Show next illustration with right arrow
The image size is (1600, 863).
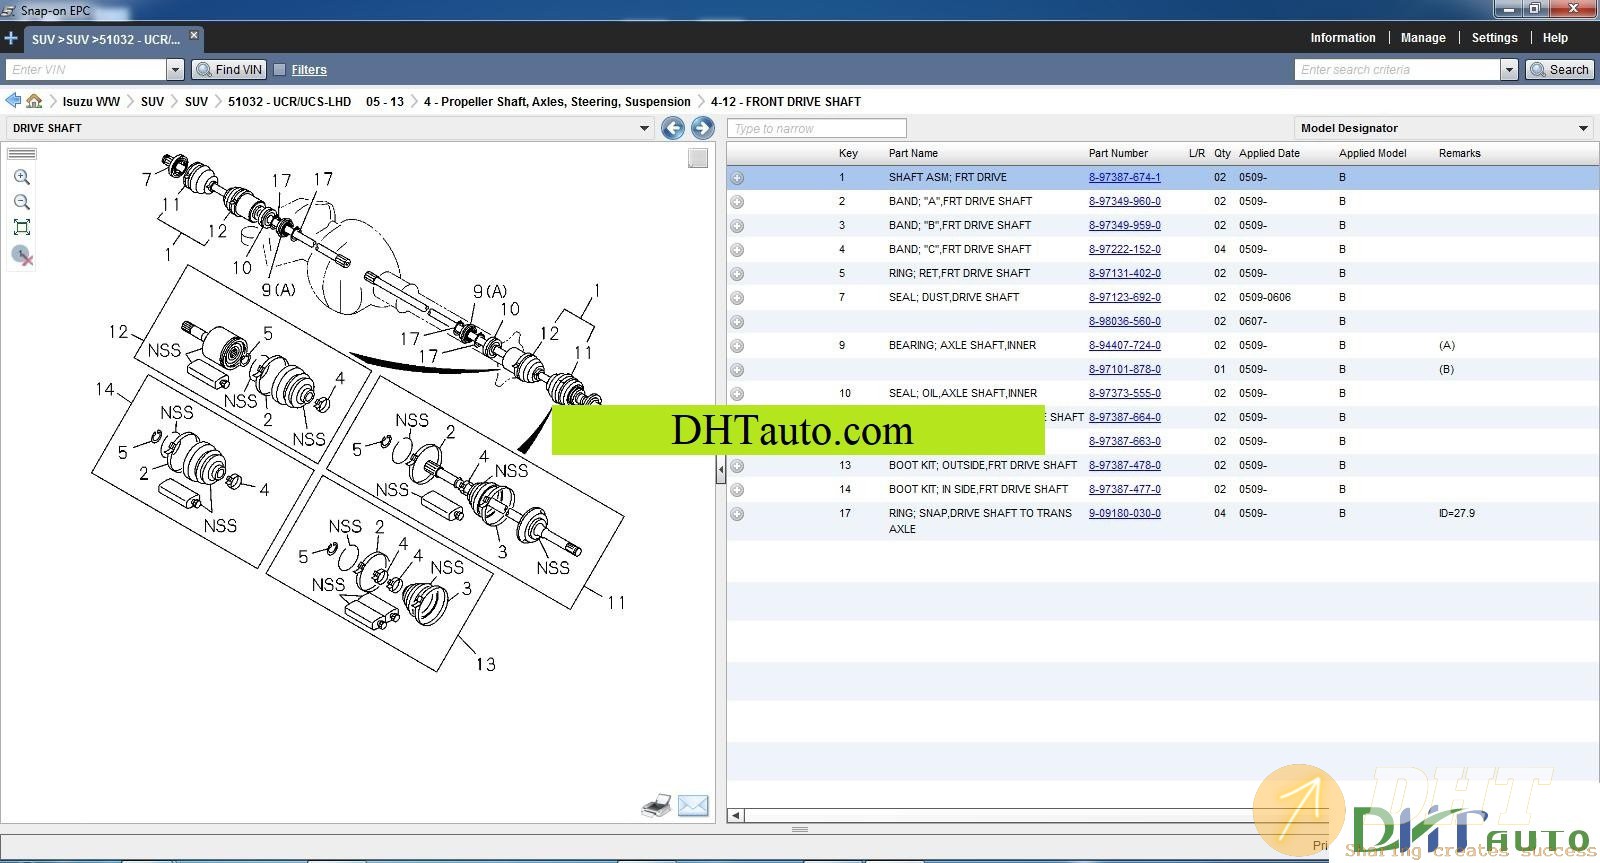click(x=702, y=128)
